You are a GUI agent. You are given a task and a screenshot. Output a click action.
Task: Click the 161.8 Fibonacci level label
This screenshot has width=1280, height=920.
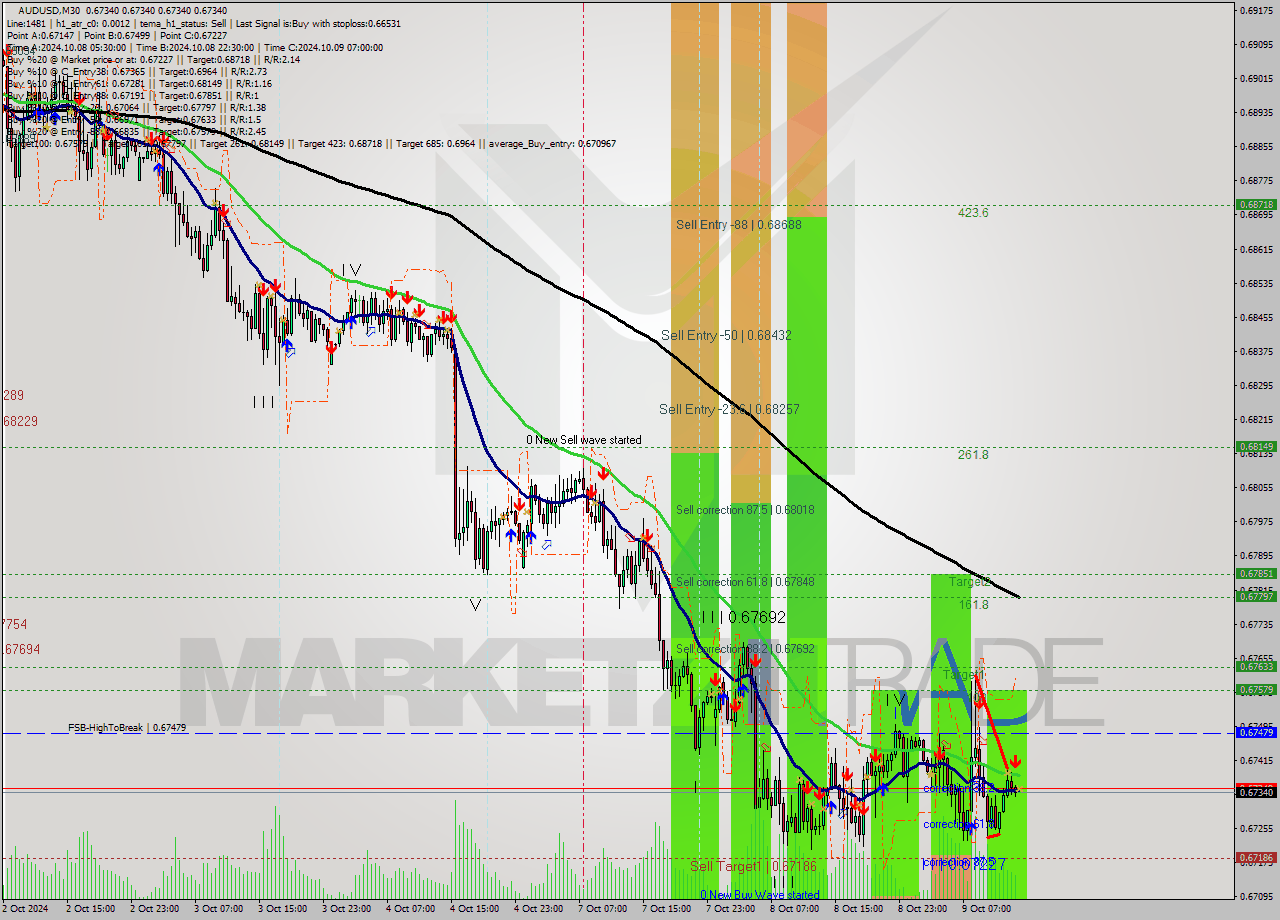point(973,605)
